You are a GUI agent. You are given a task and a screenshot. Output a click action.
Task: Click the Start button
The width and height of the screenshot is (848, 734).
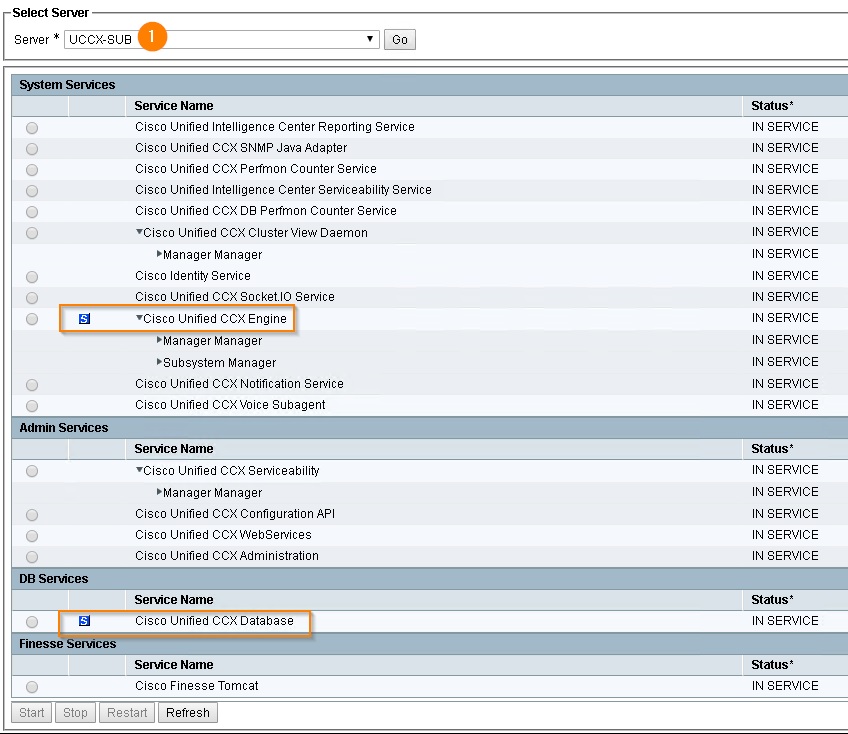click(x=31, y=712)
